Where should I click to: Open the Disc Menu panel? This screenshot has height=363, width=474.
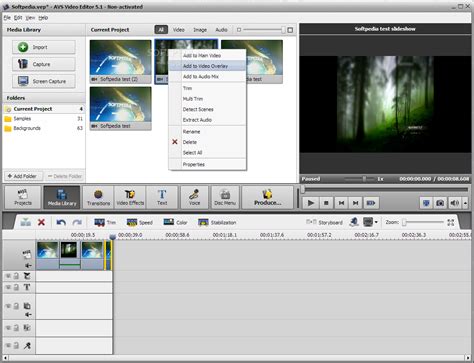pos(225,197)
